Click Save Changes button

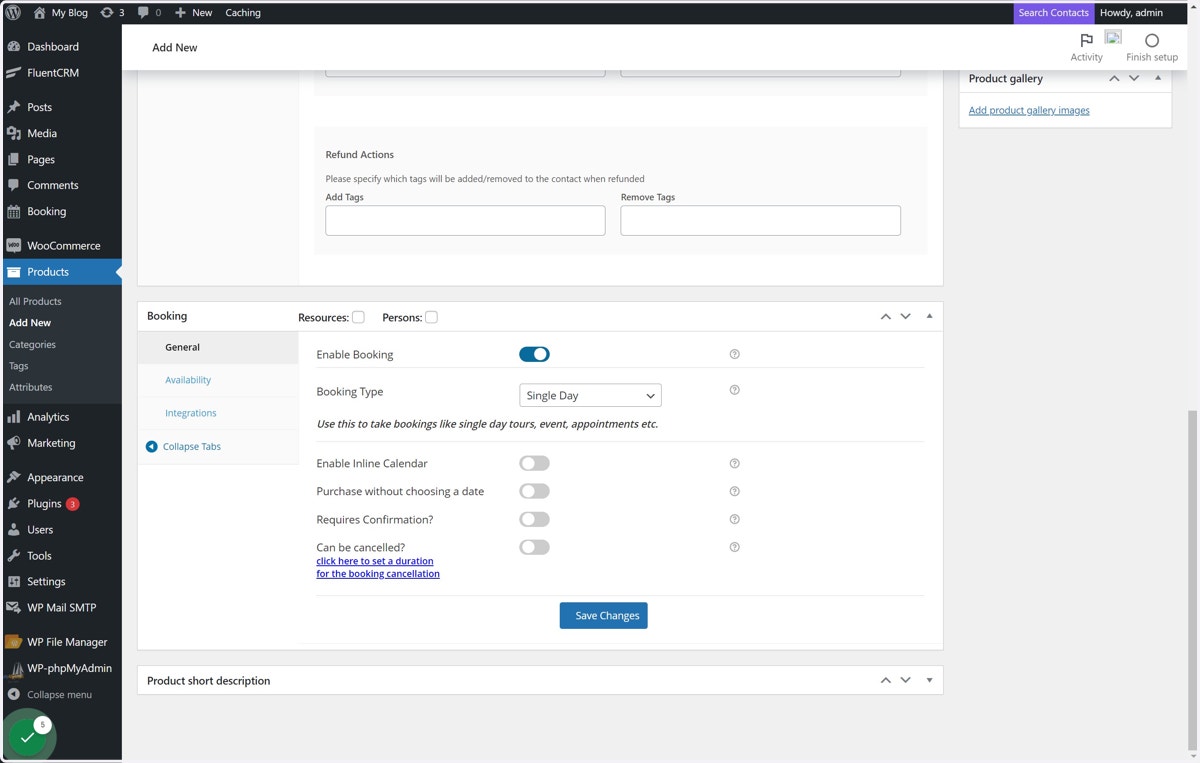click(x=604, y=615)
